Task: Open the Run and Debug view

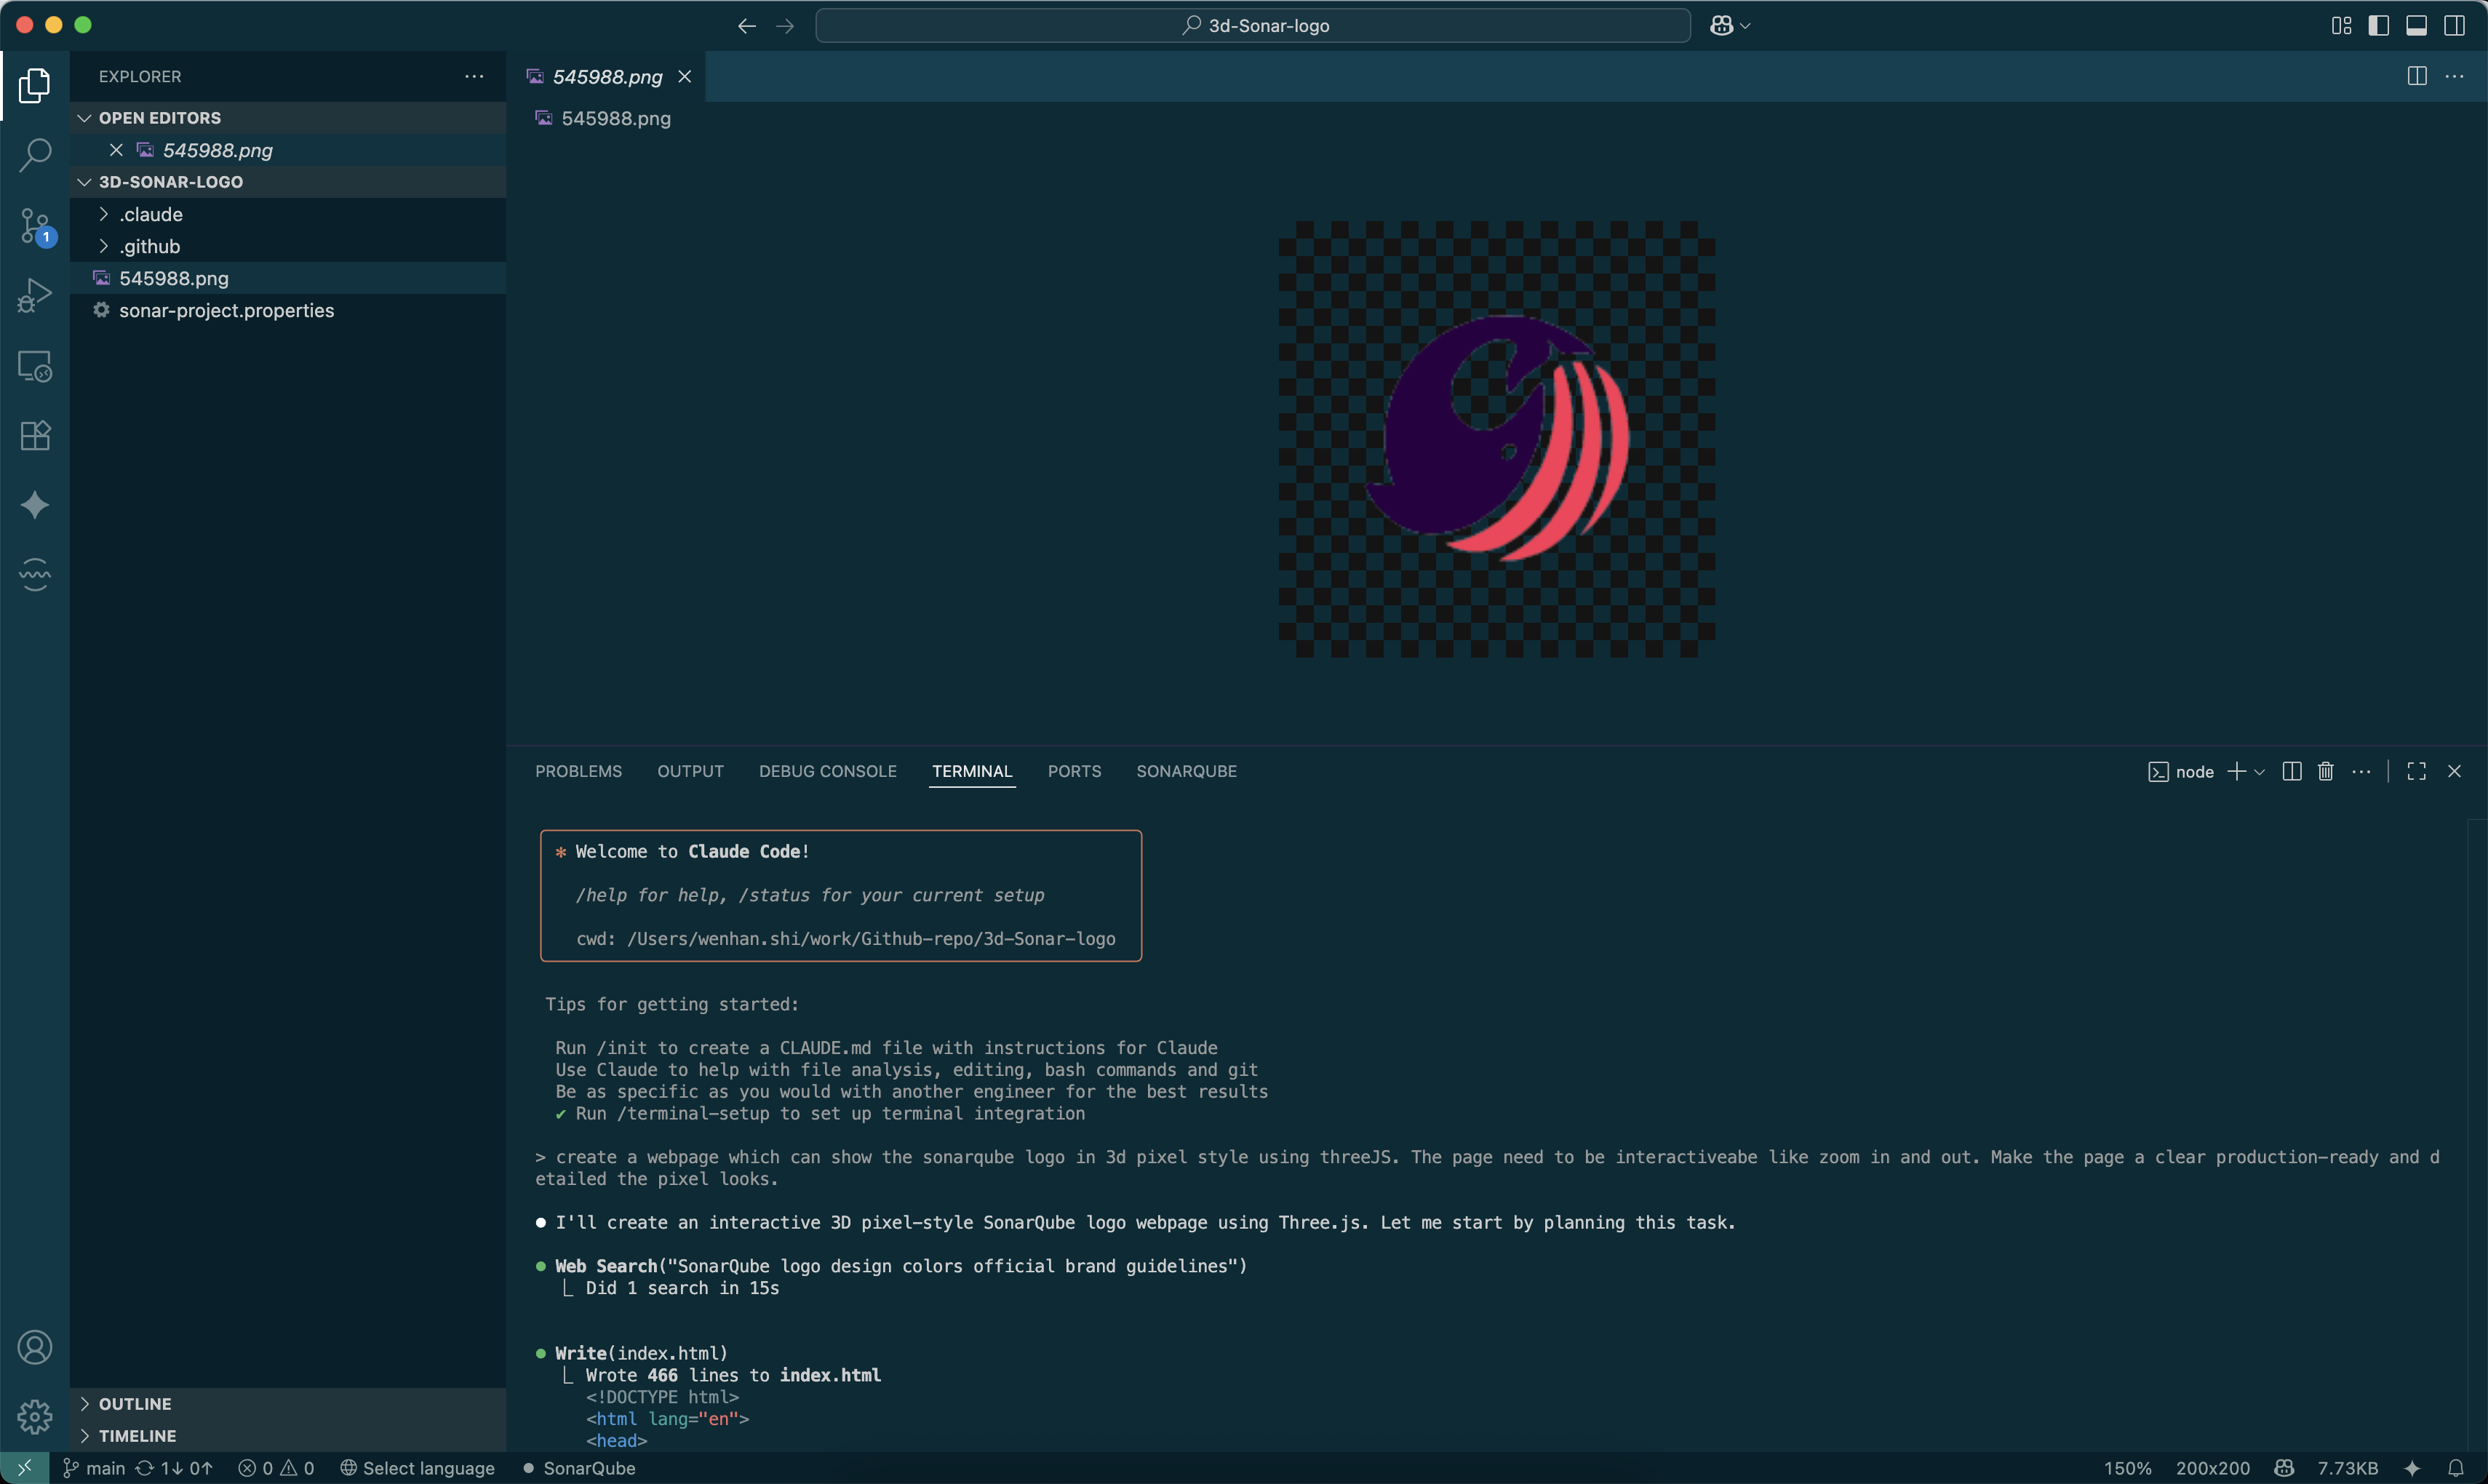Action: tap(35, 296)
